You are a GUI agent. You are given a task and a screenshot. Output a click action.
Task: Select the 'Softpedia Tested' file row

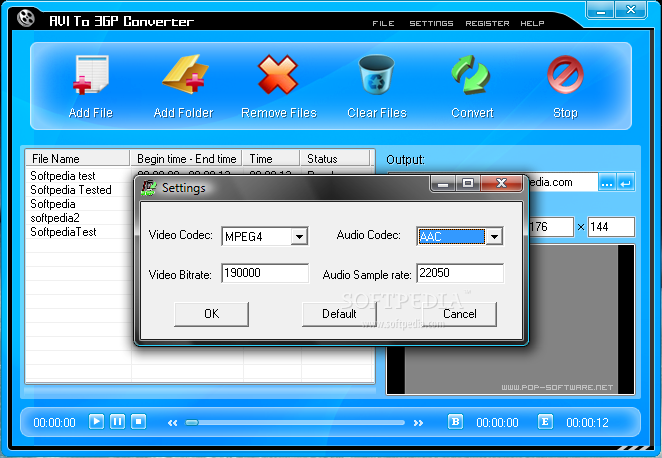pyautogui.click(x=79, y=190)
